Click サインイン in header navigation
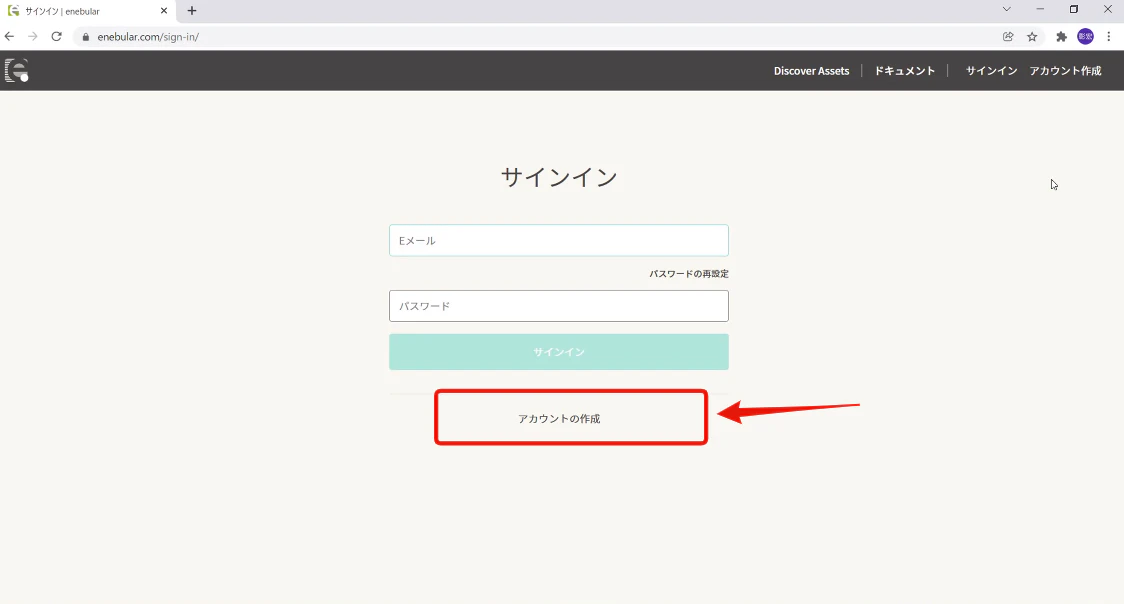Image resolution: width=1124 pixels, height=604 pixels. point(991,71)
